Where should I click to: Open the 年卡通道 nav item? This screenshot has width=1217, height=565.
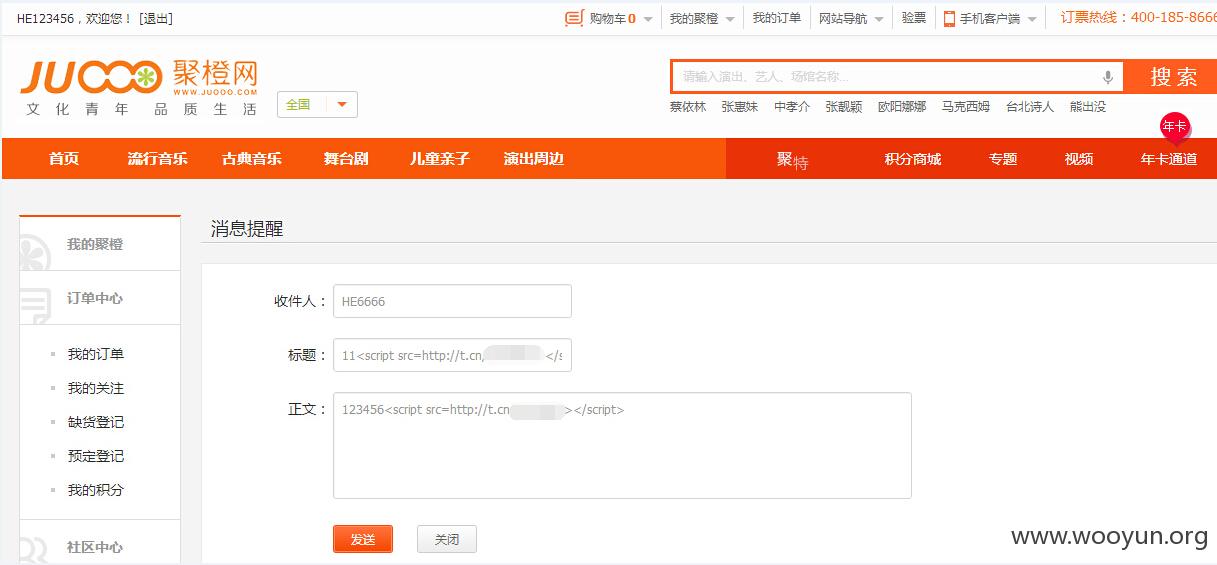(x=1169, y=159)
